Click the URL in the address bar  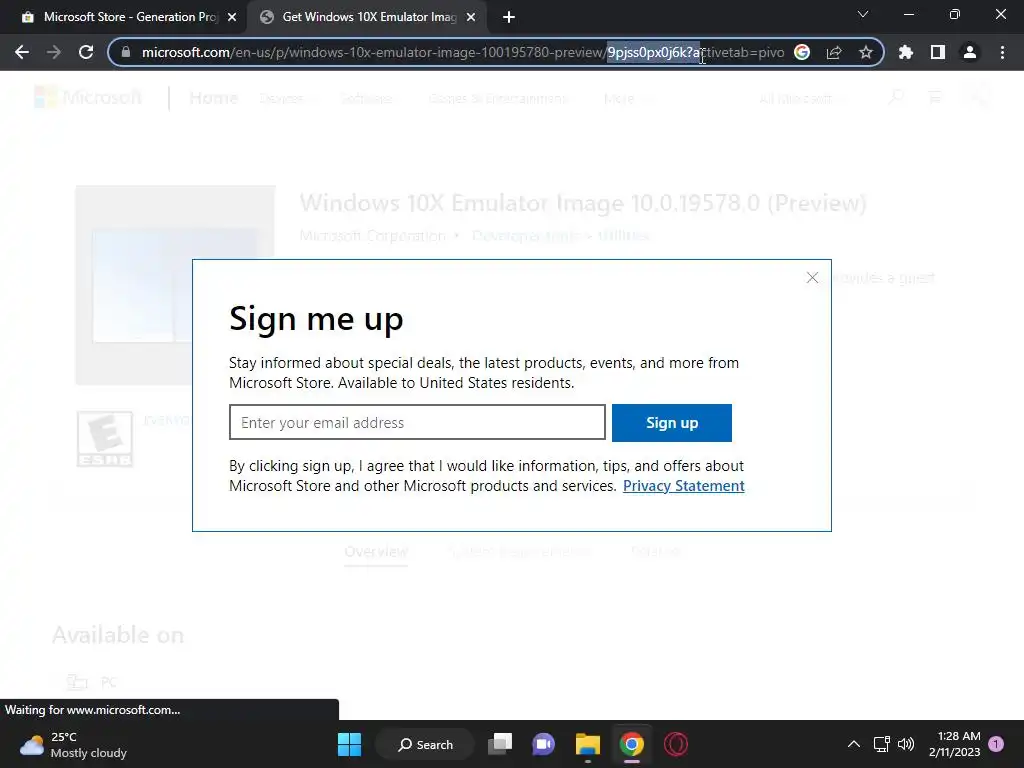click(462, 52)
